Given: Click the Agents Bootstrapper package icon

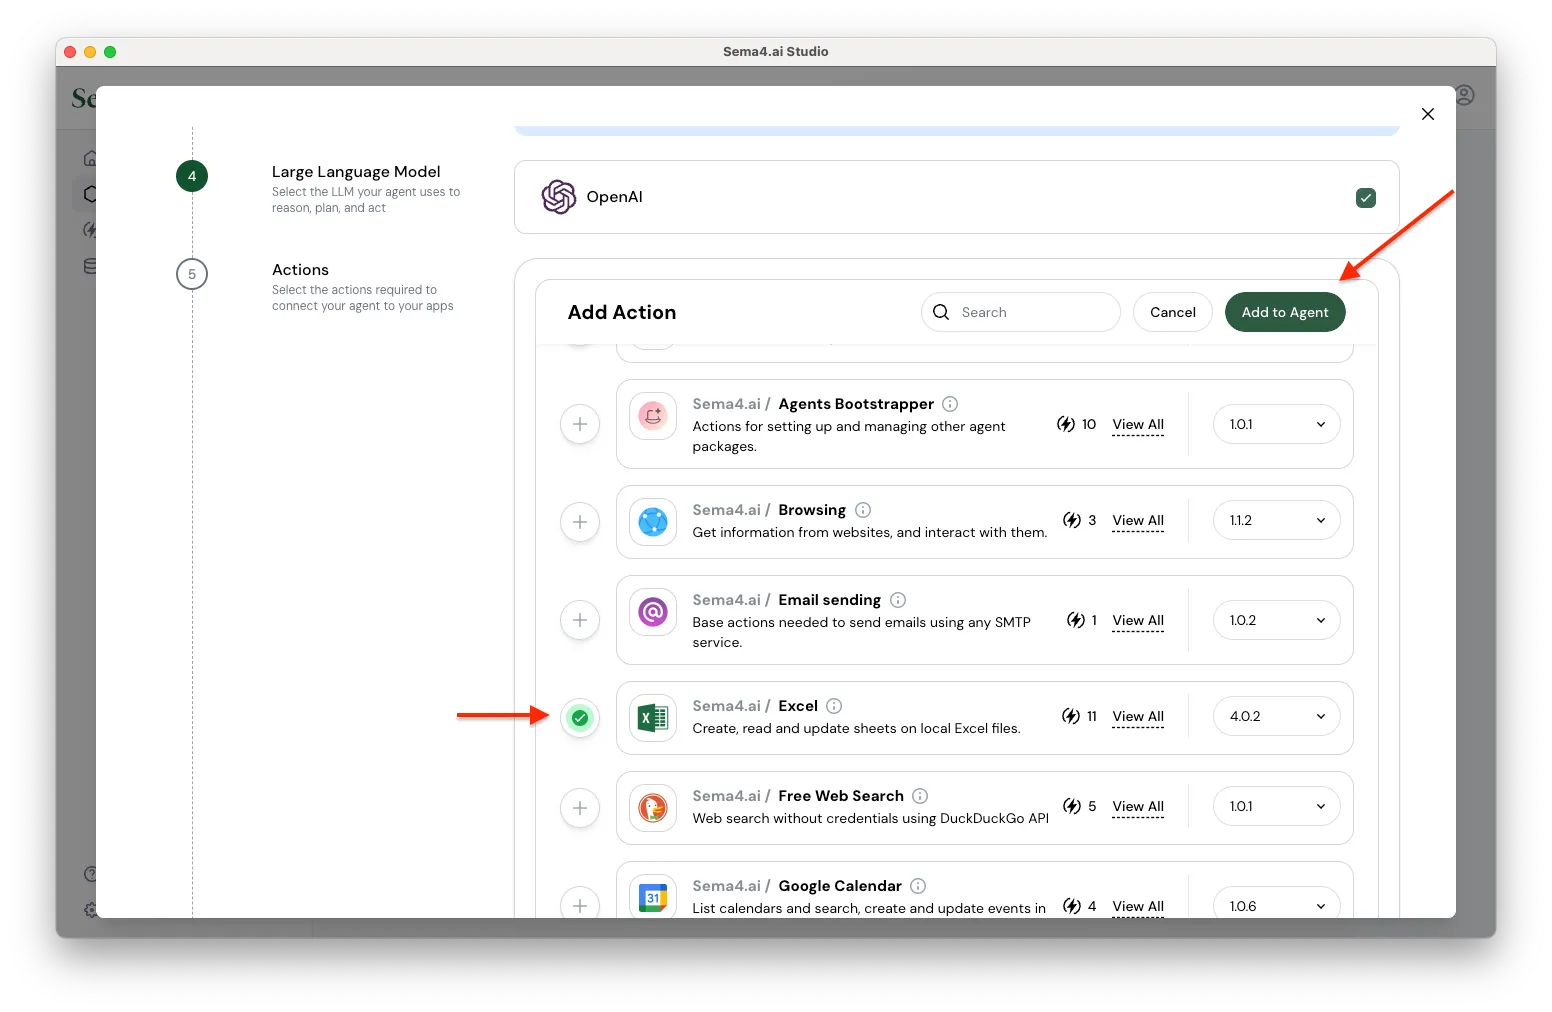Looking at the screenshot, I should point(653,415).
